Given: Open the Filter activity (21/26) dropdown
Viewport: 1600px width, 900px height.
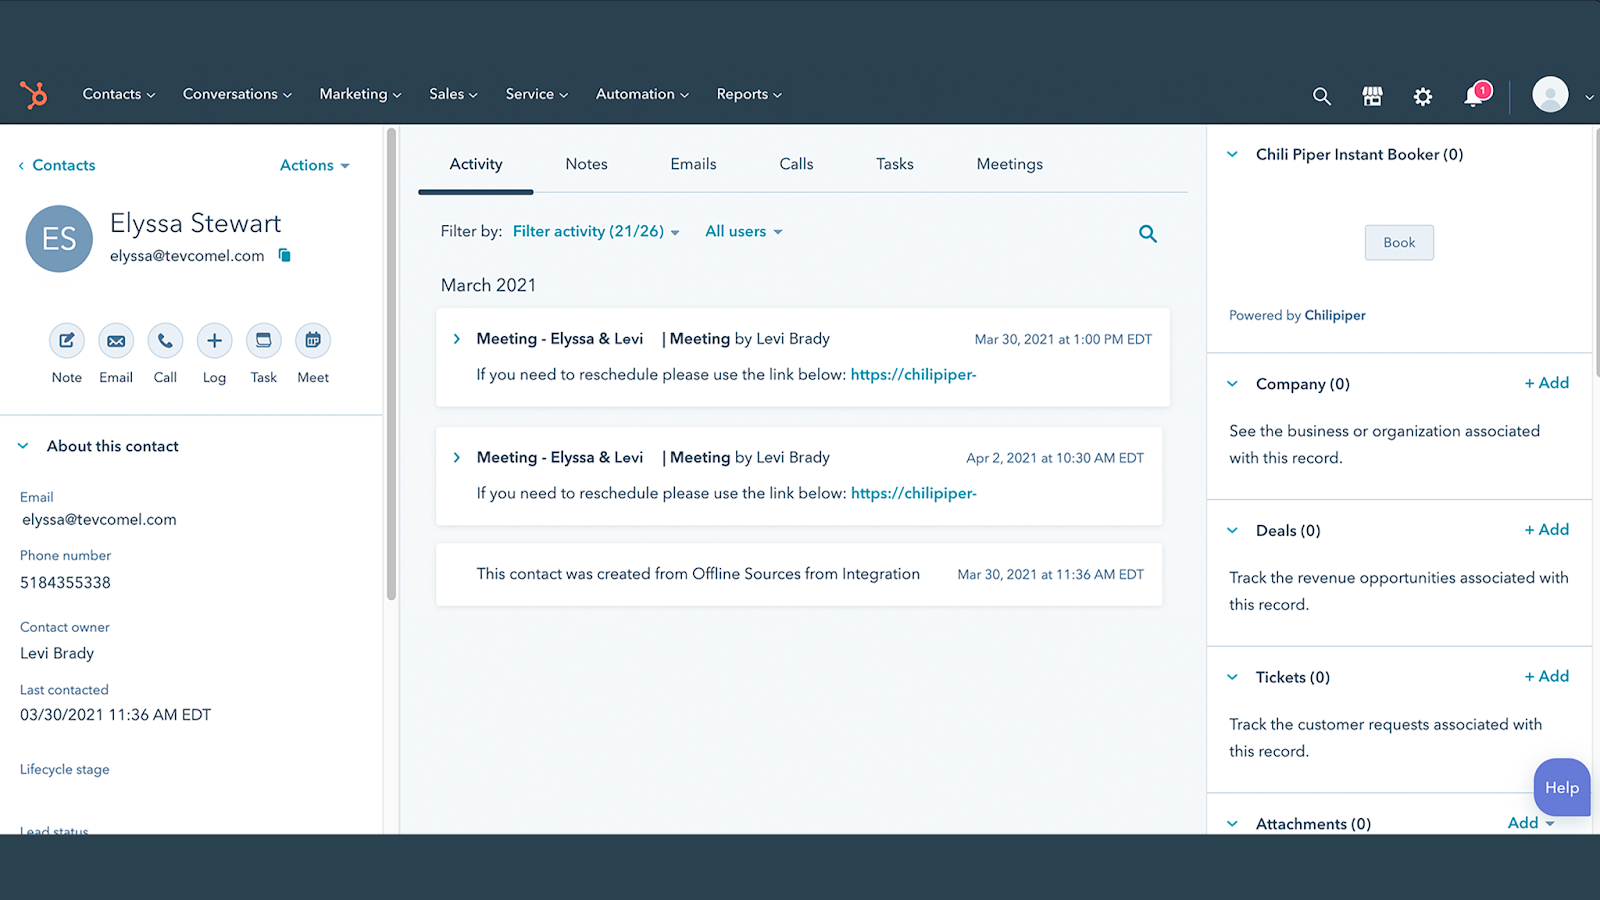Looking at the screenshot, I should point(596,231).
